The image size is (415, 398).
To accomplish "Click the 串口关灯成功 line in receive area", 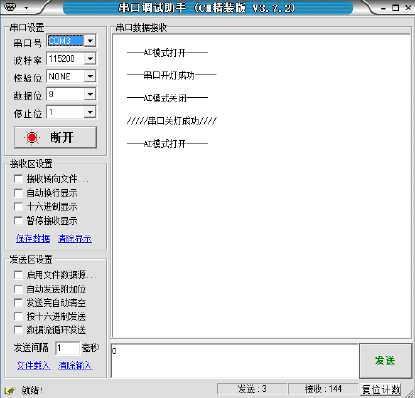I will click(172, 121).
